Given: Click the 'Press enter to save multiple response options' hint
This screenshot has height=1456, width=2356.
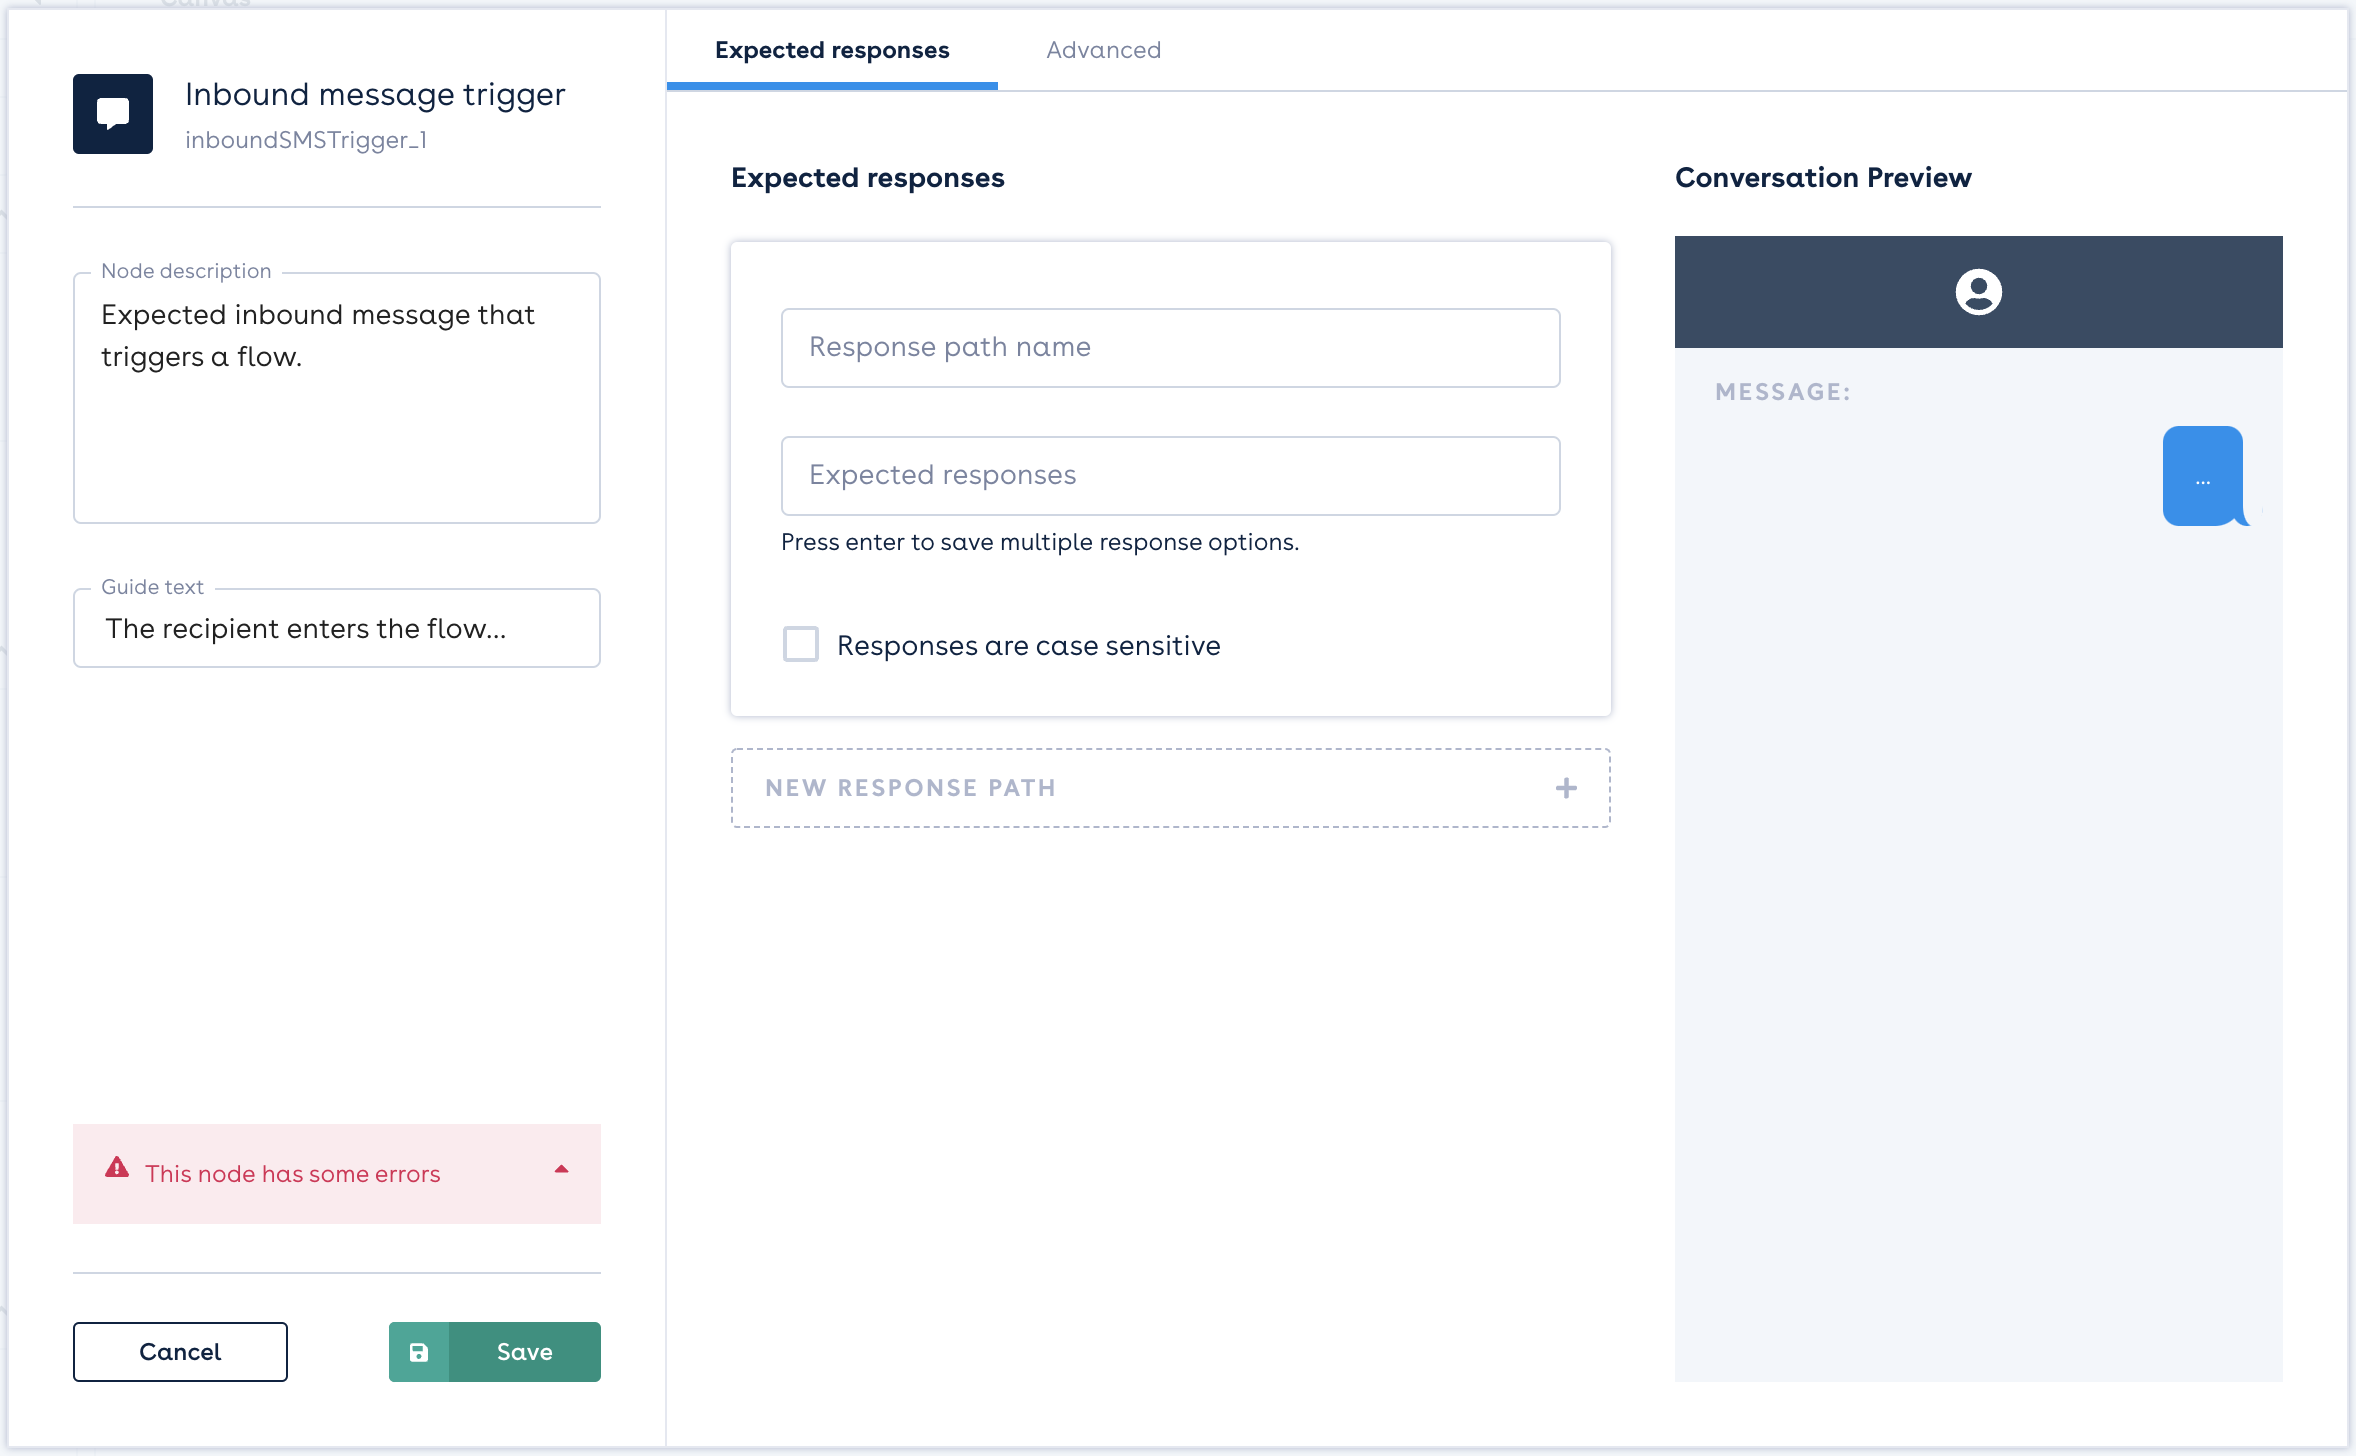Looking at the screenshot, I should (x=1040, y=542).
